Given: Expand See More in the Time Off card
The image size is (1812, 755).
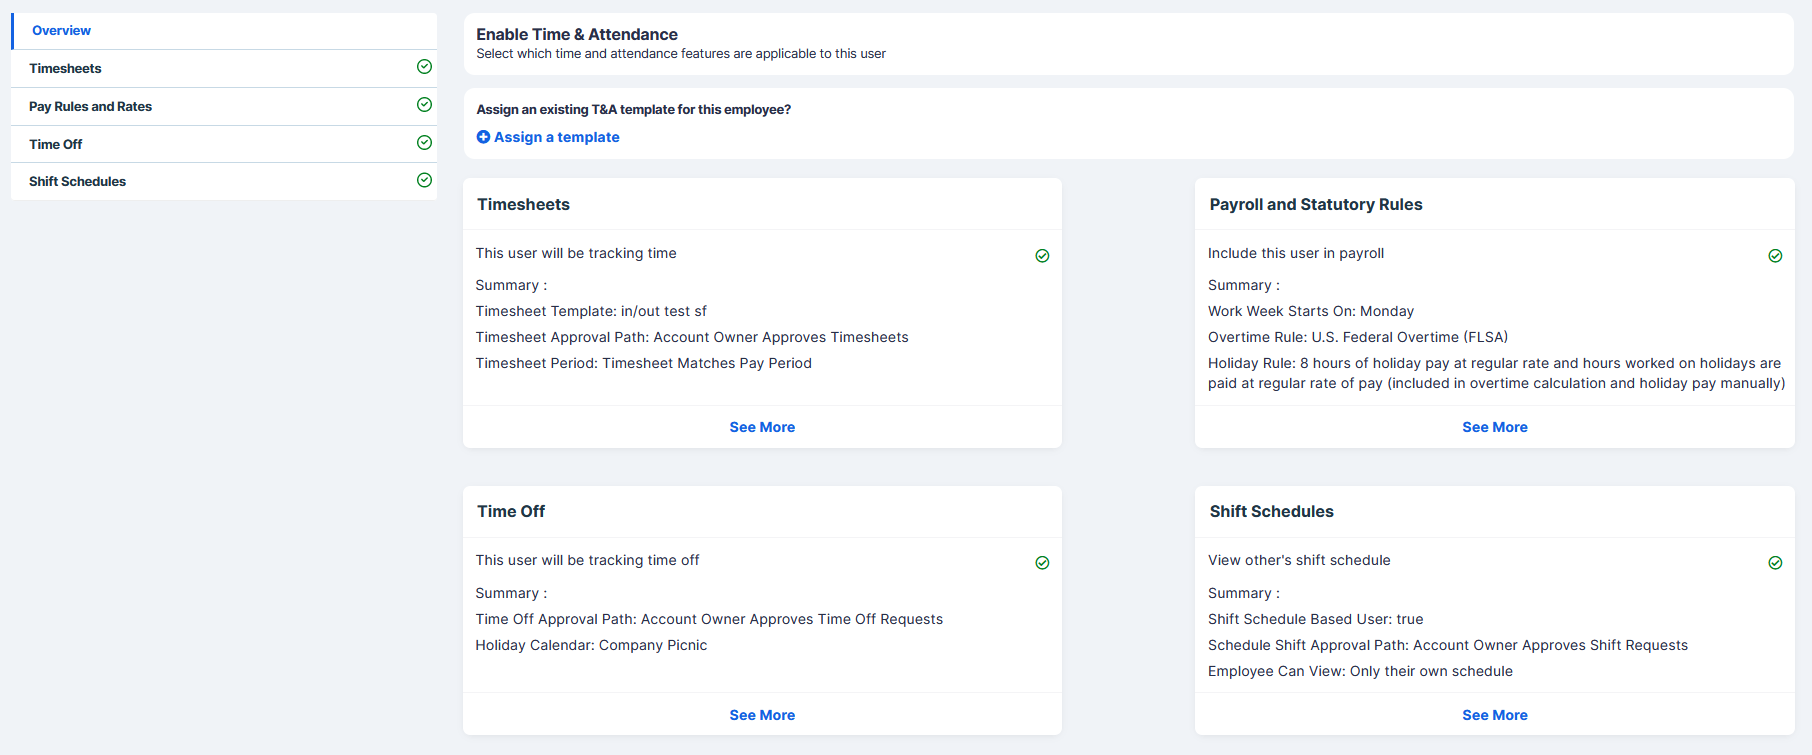Looking at the screenshot, I should coord(762,715).
